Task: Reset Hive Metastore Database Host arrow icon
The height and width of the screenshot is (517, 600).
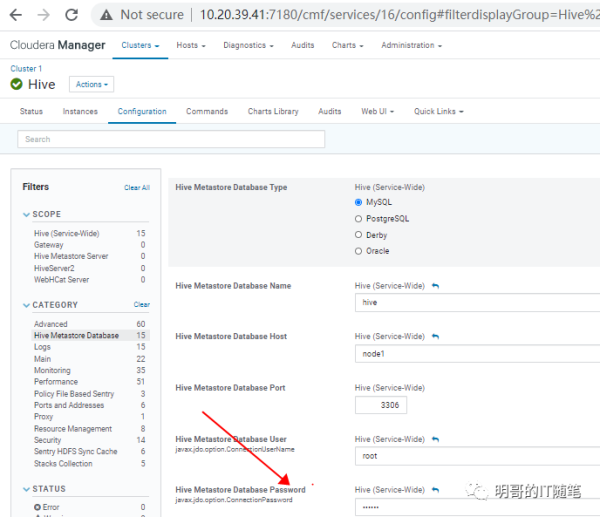Action: [x=435, y=337]
